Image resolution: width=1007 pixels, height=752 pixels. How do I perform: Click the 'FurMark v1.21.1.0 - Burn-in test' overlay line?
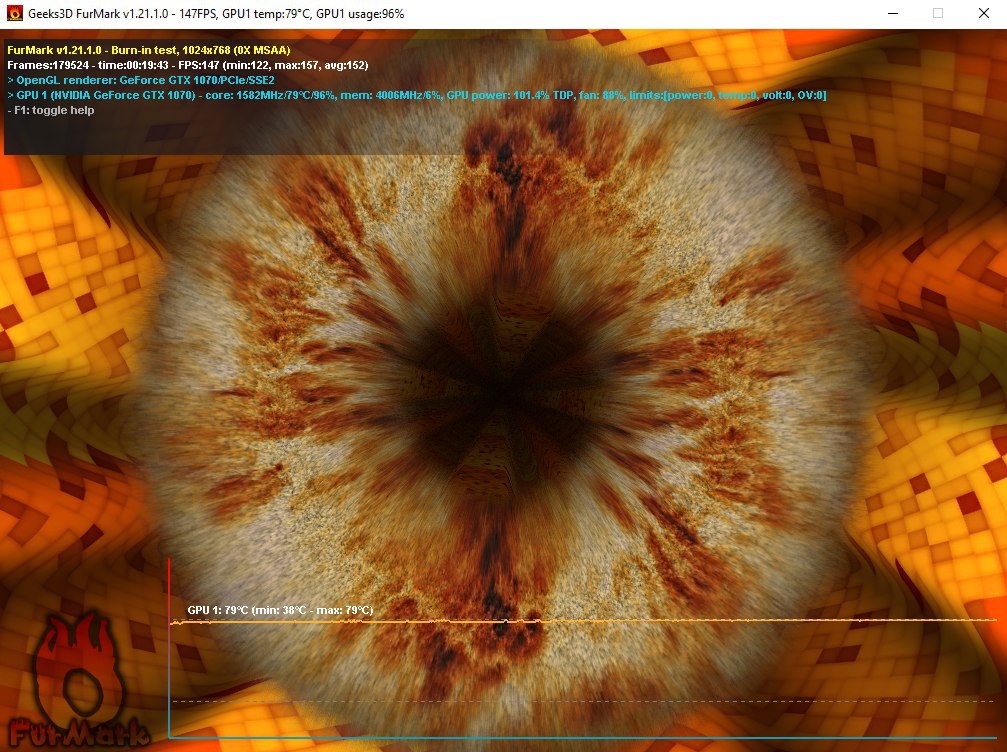149,50
